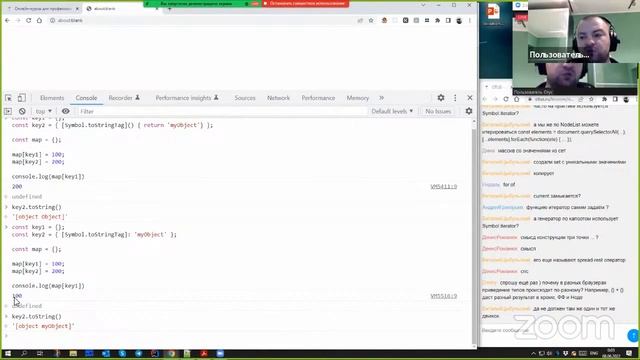Open Chrome from the taskbar

tap(171, 353)
